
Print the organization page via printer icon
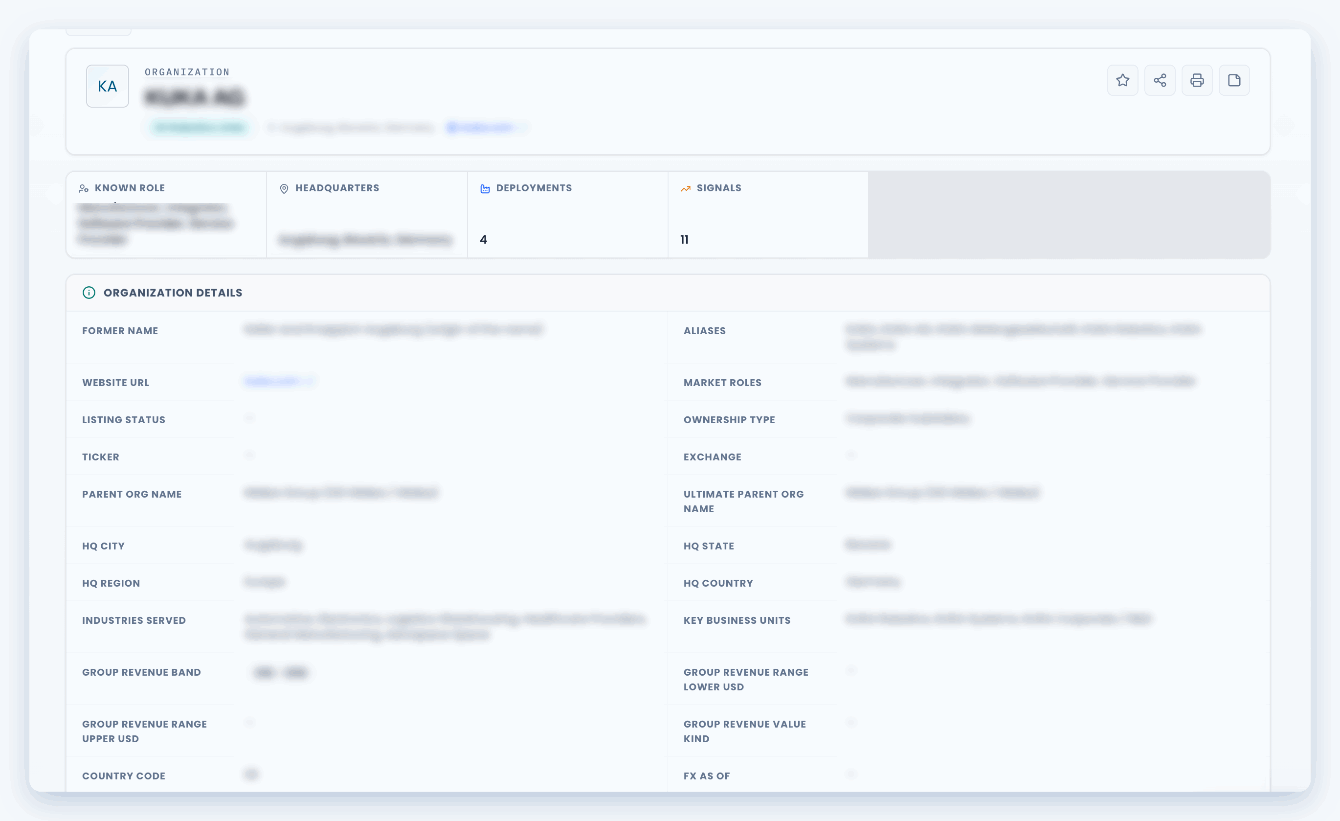pyautogui.click(x=1197, y=81)
